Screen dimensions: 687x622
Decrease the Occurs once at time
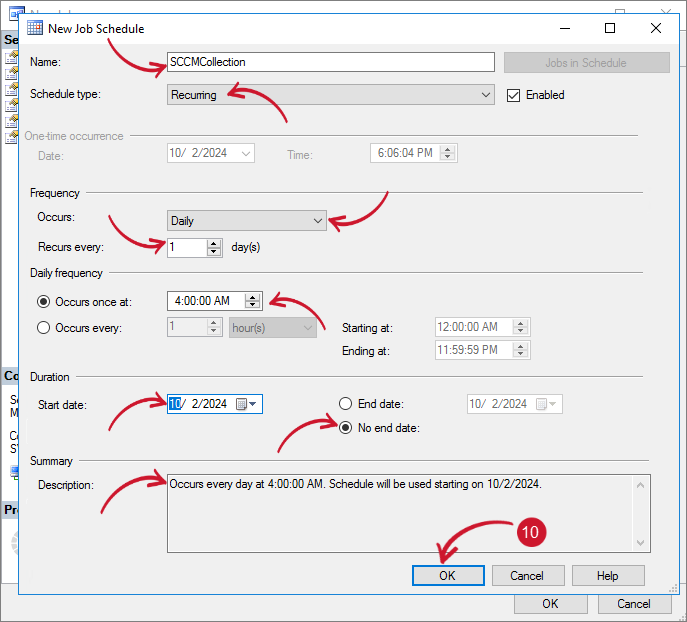click(x=253, y=306)
